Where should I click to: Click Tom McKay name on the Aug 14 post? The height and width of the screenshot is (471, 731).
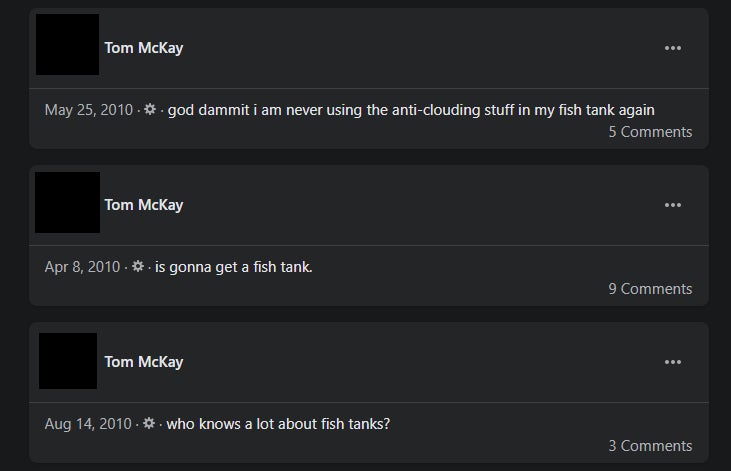click(x=143, y=362)
